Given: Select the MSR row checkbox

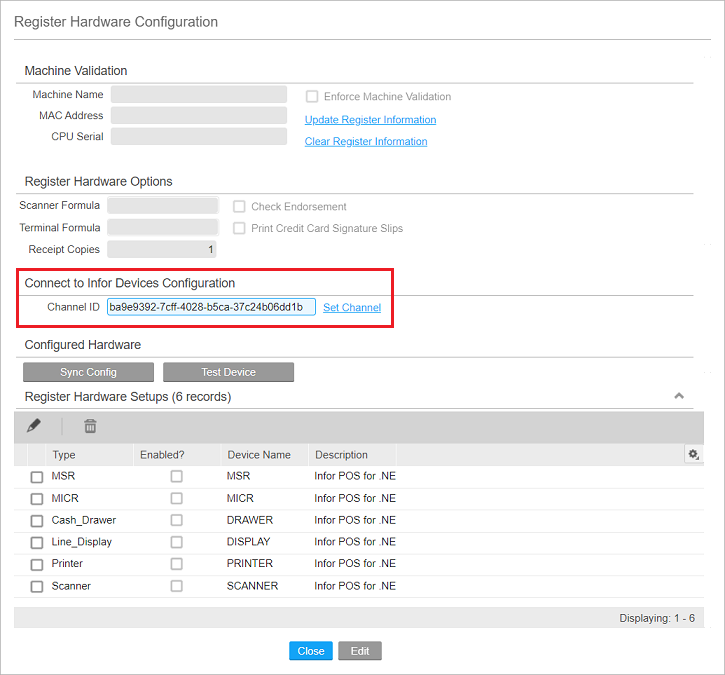Looking at the screenshot, I should tap(37, 477).
